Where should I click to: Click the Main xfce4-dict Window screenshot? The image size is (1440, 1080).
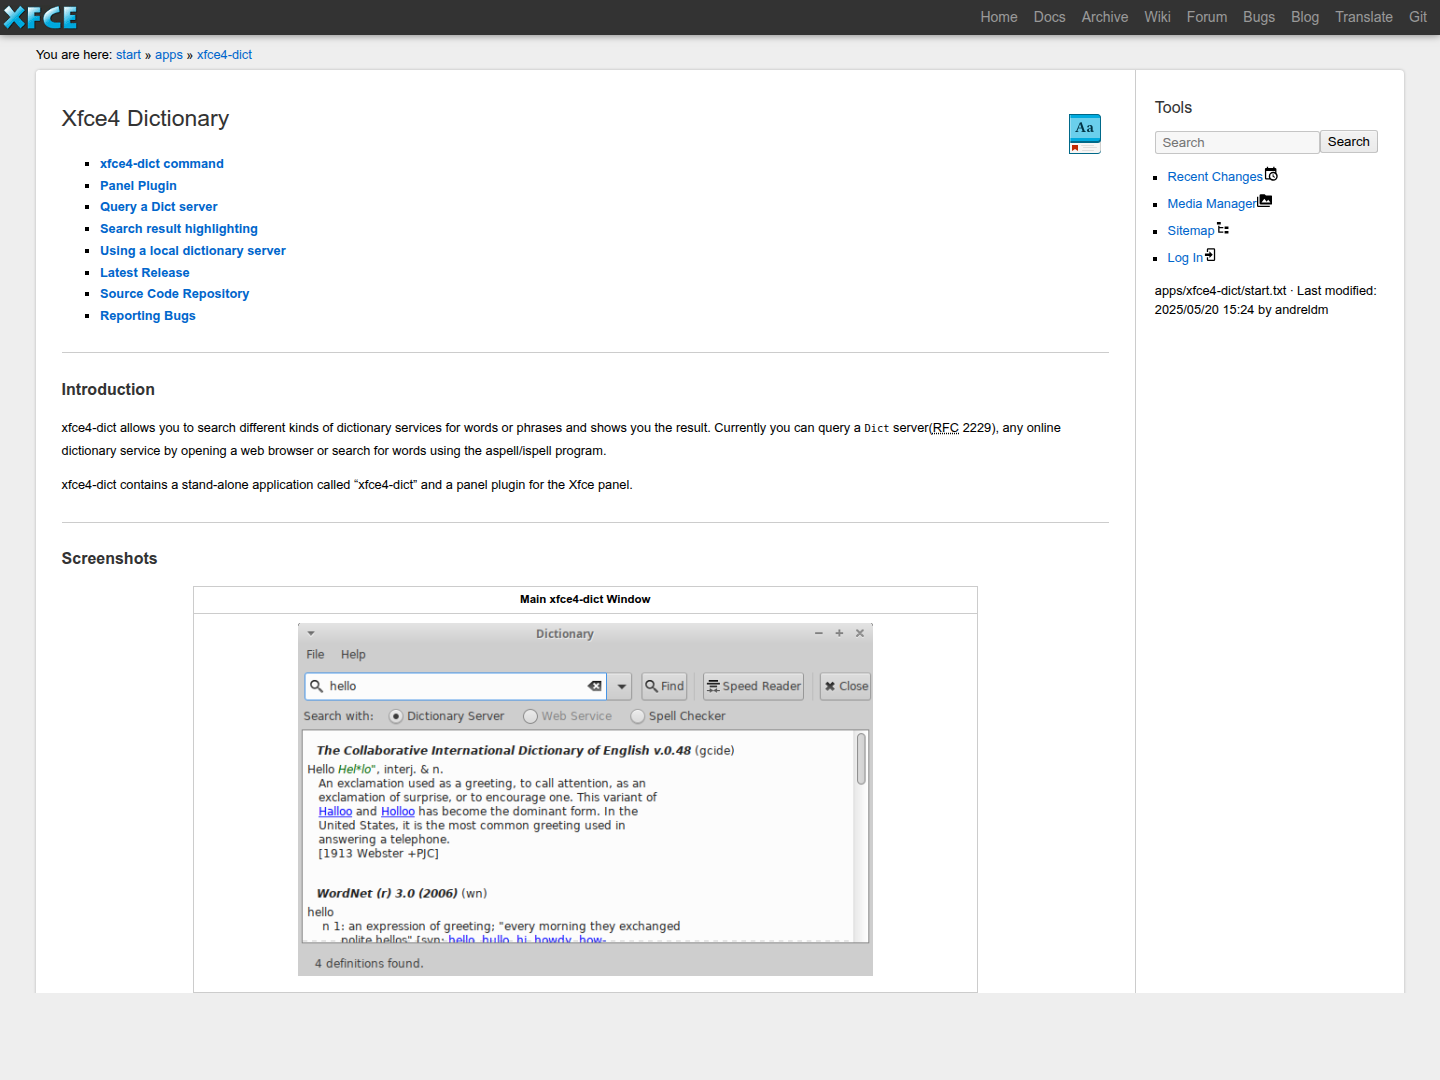point(585,799)
